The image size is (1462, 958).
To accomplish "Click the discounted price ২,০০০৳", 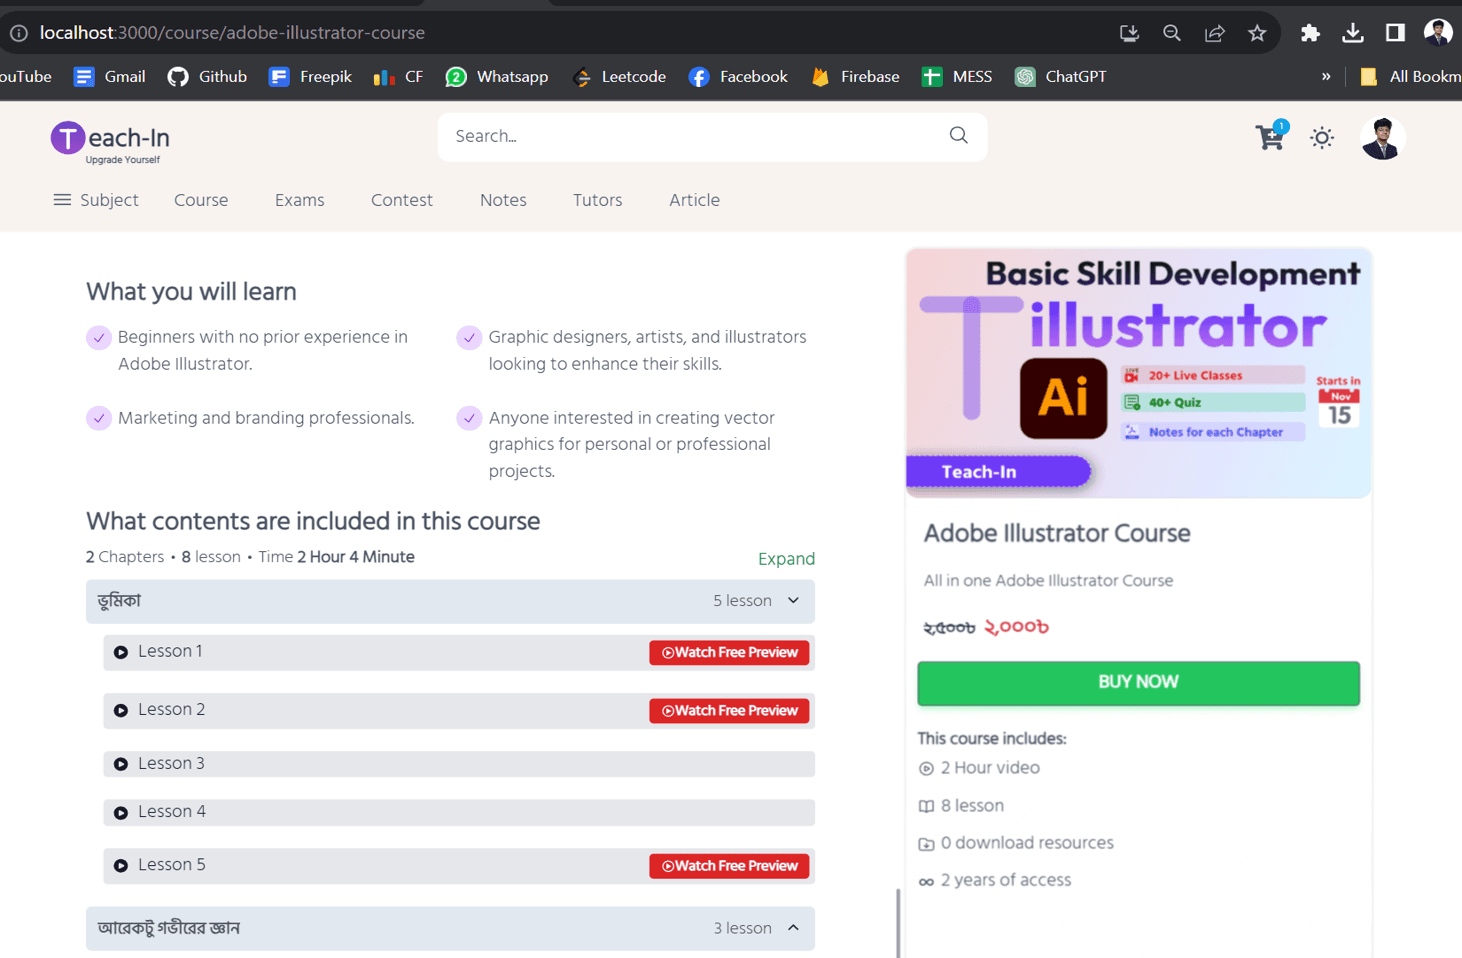I will coord(1017,627).
